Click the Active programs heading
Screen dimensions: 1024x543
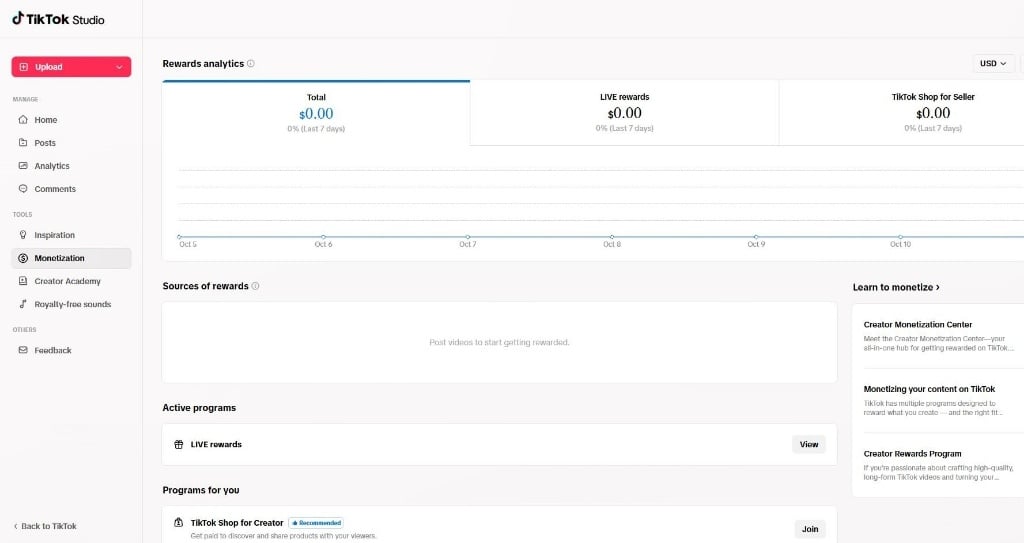click(199, 408)
